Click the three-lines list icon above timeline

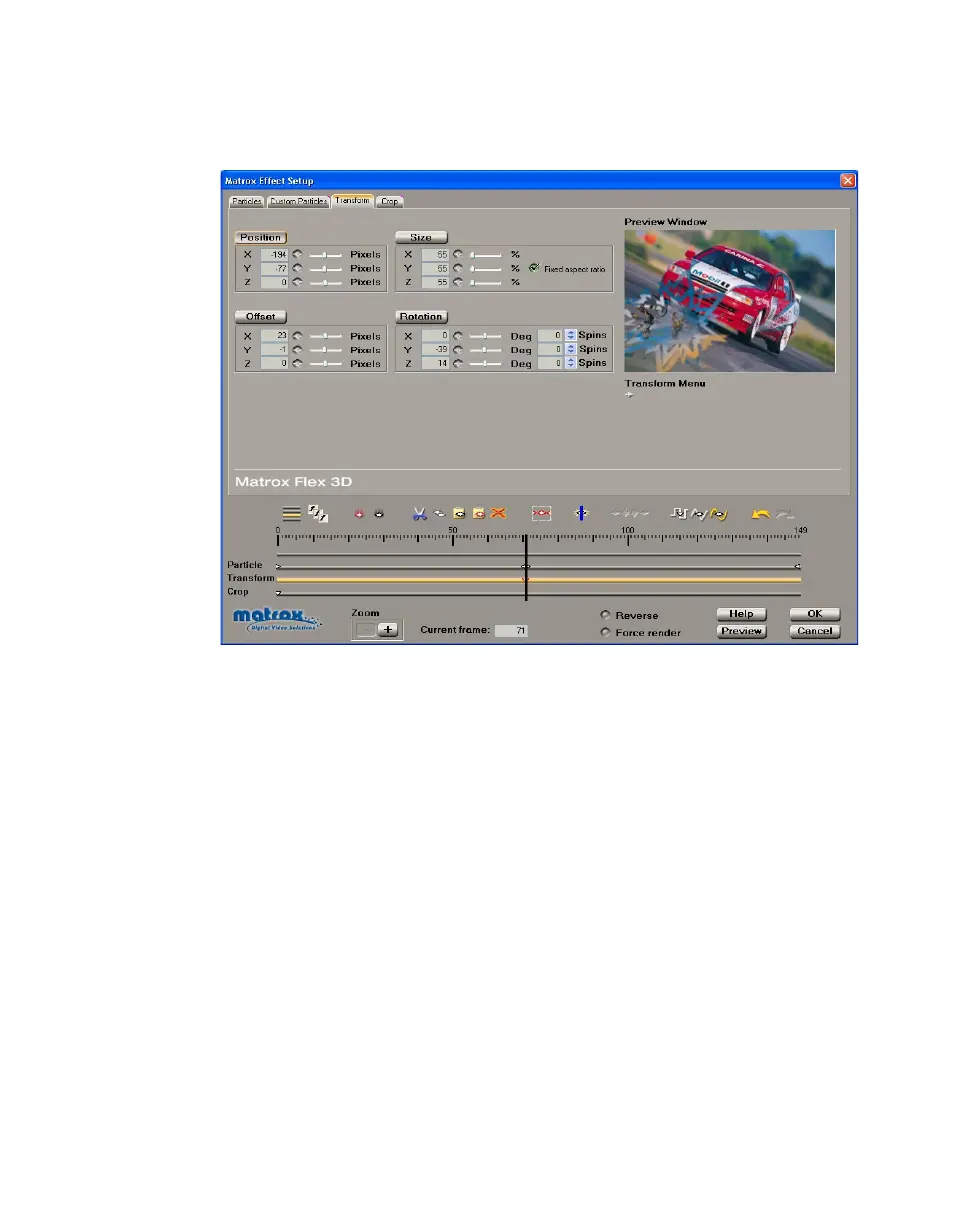291,513
